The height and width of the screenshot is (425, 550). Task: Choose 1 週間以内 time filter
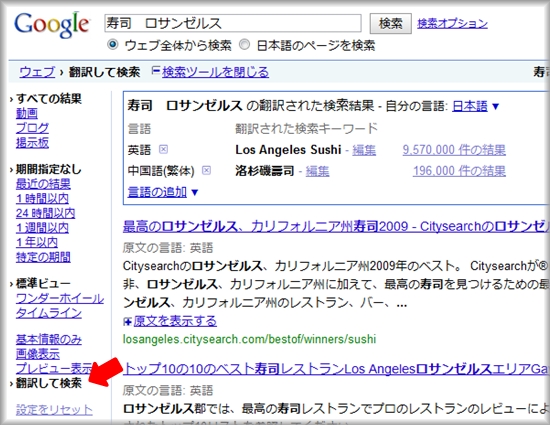(x=42, y=228)
